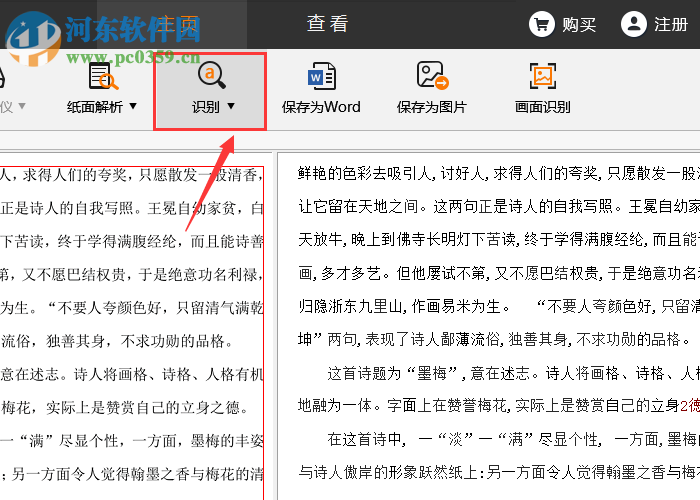Click the 保存为图片 image export icon

[x=432, y=75]
